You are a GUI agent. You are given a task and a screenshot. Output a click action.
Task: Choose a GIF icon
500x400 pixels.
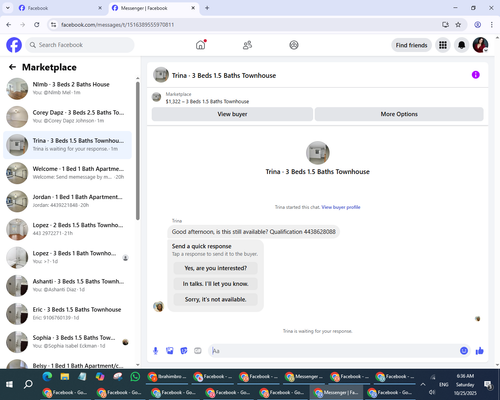[198, 351]
